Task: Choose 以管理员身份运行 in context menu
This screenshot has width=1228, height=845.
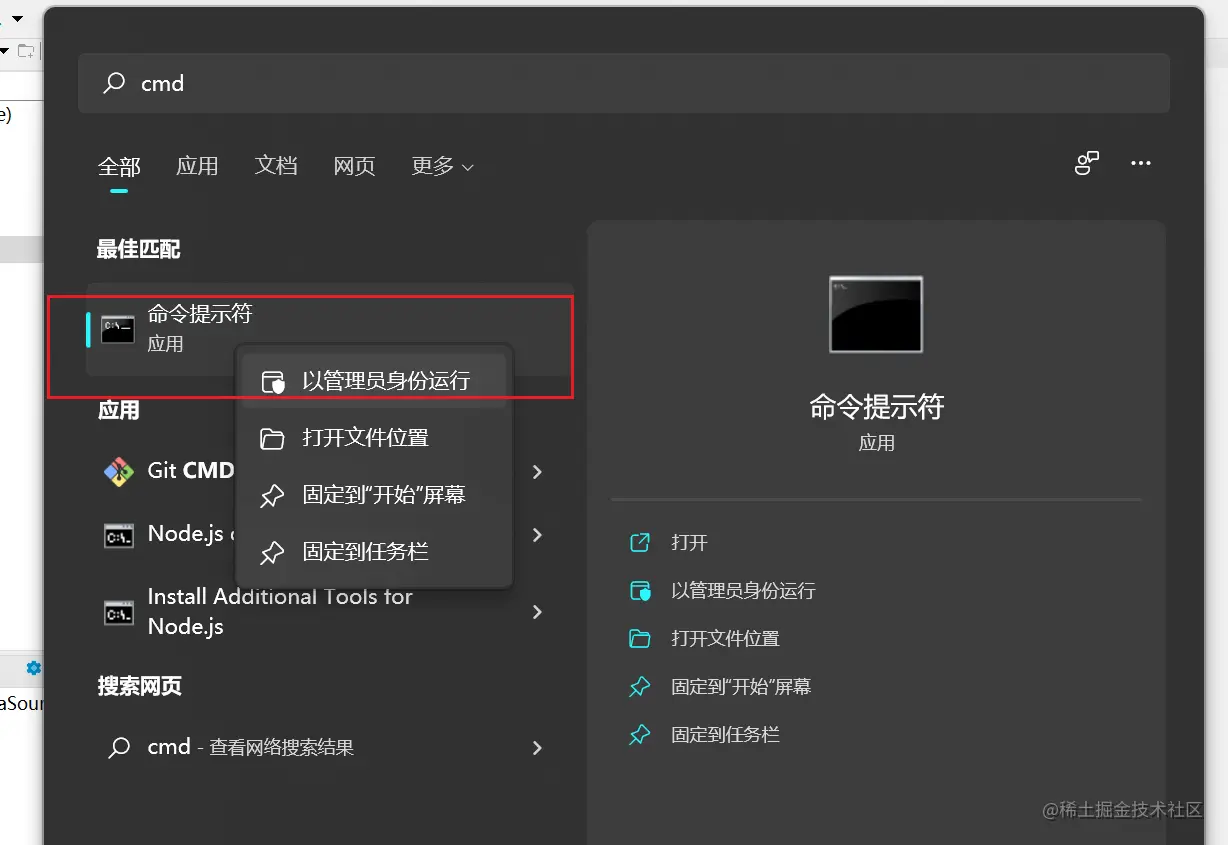Action: point(374,381)
